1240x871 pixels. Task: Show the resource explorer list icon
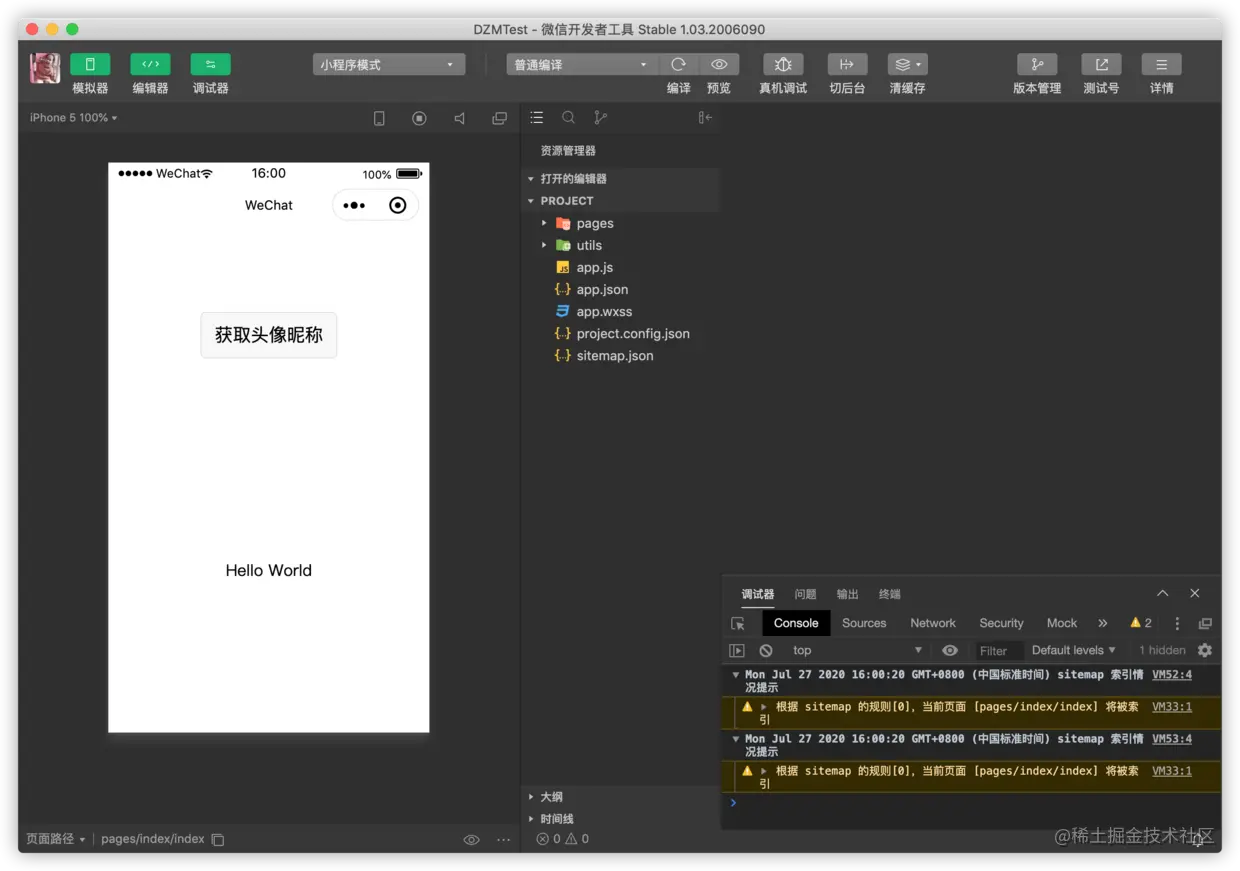[537, 118]
